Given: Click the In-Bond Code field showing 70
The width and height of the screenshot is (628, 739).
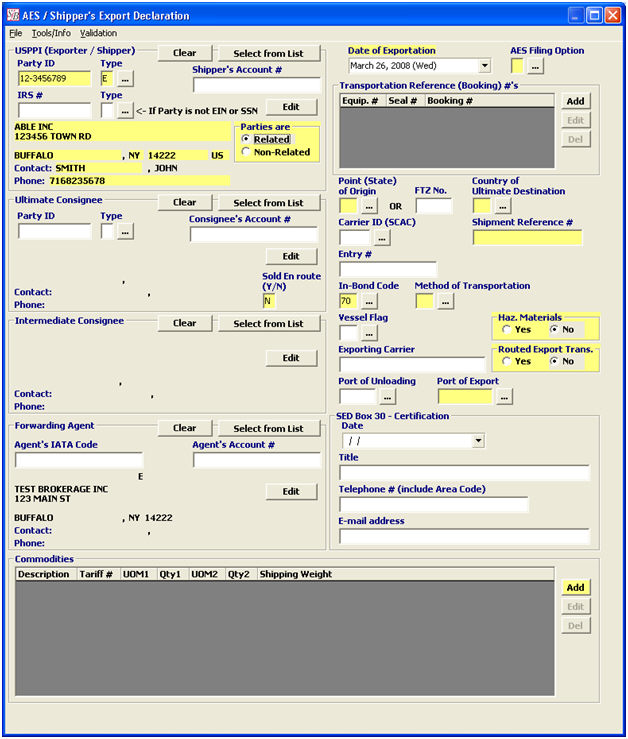Looking at the screenshot, I should point(348,301).
